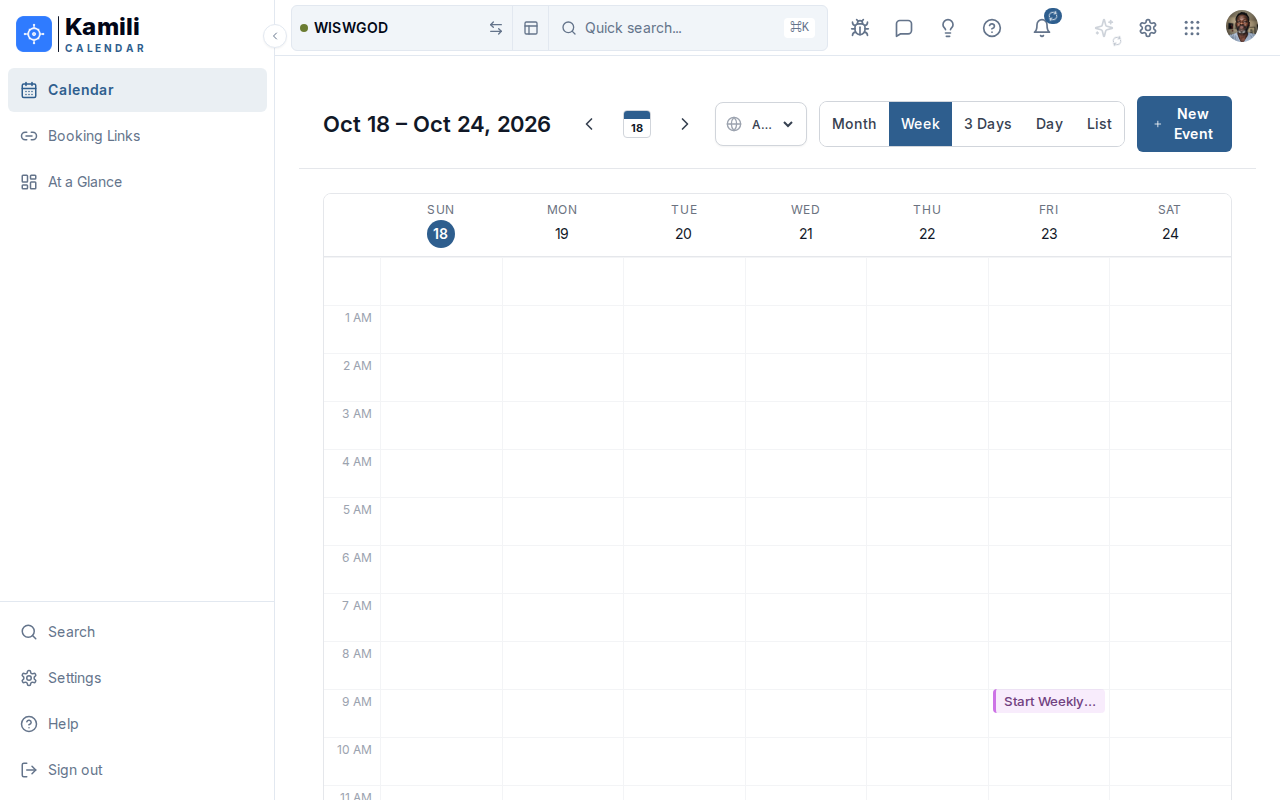Select Friday 23 in the week header
The width and height of the screenshot is (1280, 800).
point(1049,234)
